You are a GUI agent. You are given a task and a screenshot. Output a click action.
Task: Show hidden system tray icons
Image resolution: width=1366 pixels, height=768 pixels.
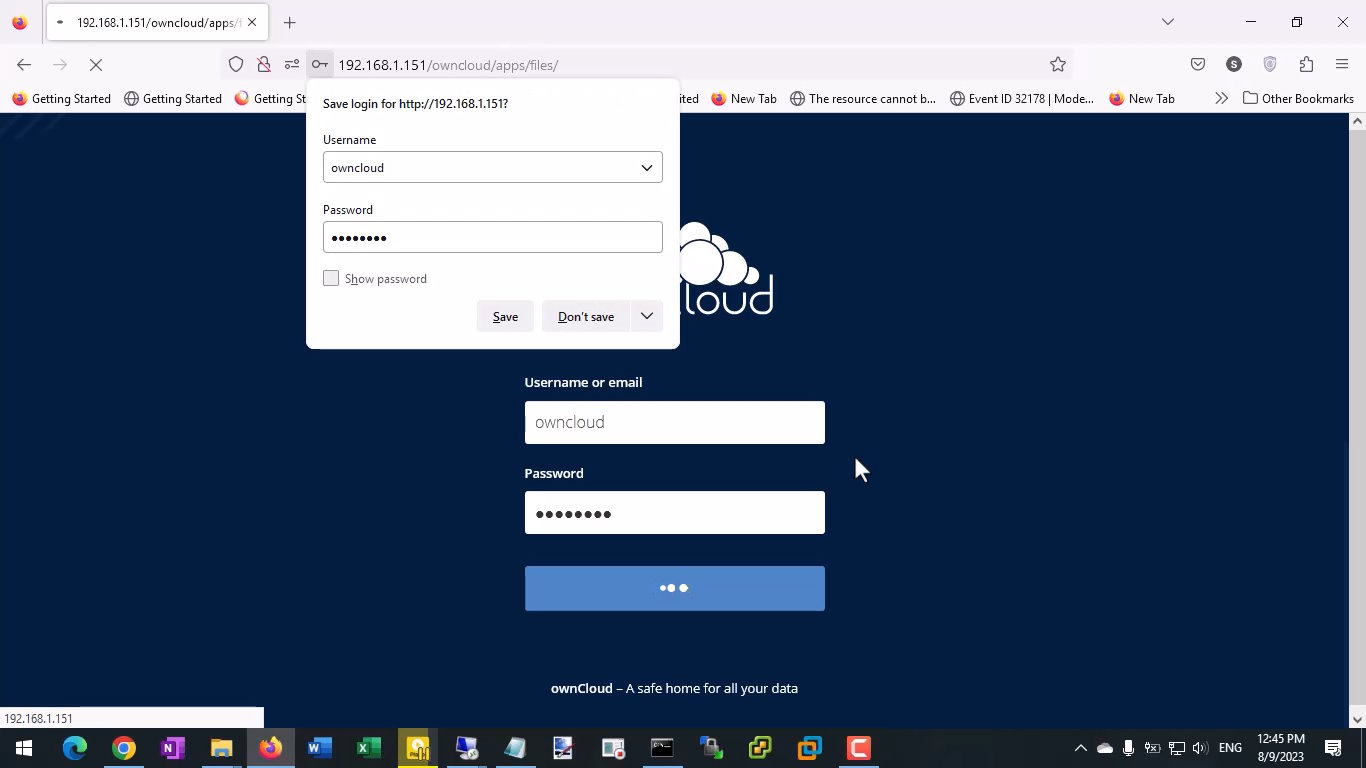(x=1080, y=748)
